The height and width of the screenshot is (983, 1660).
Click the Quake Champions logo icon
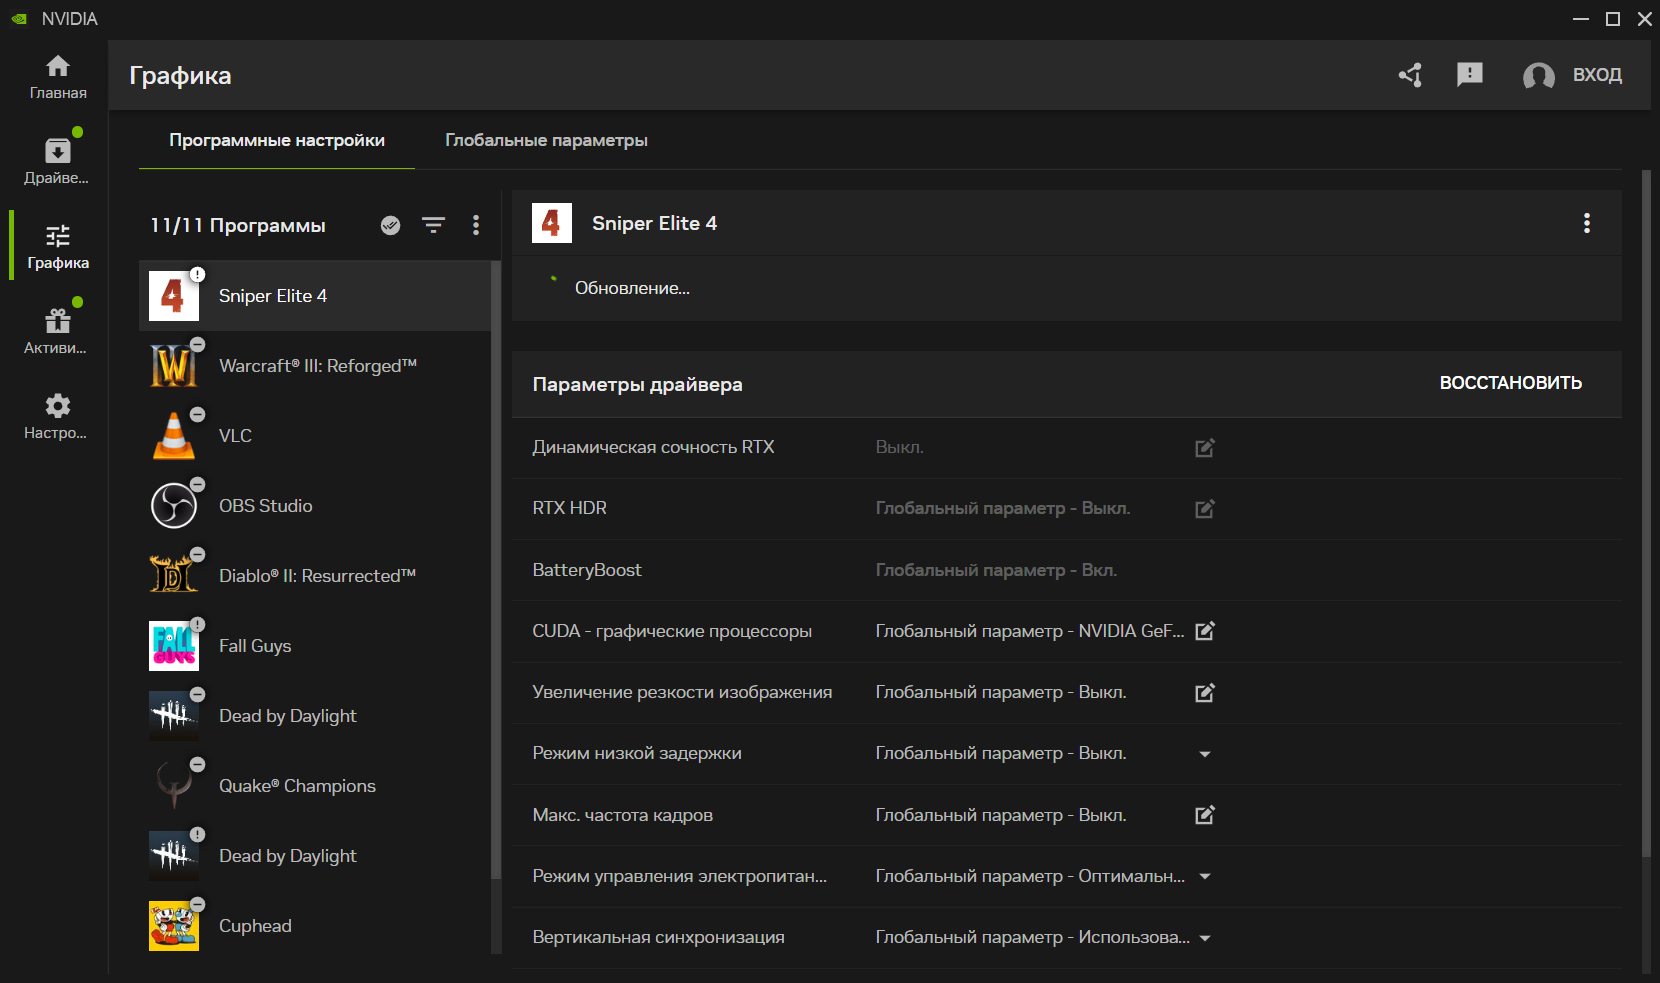pyautogui.click(x=174, y=786)
